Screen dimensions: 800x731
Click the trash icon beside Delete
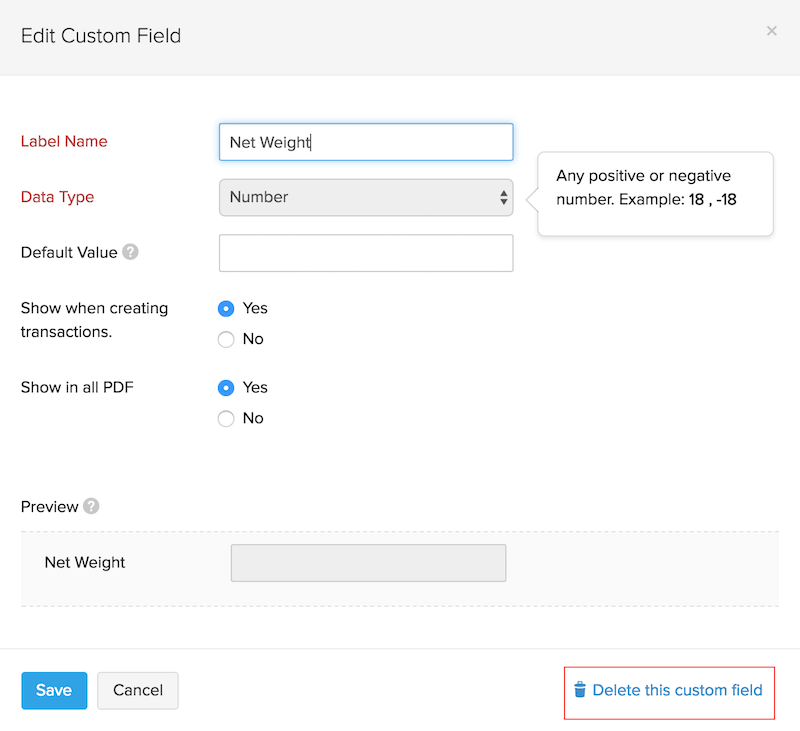tap(580, 690)
